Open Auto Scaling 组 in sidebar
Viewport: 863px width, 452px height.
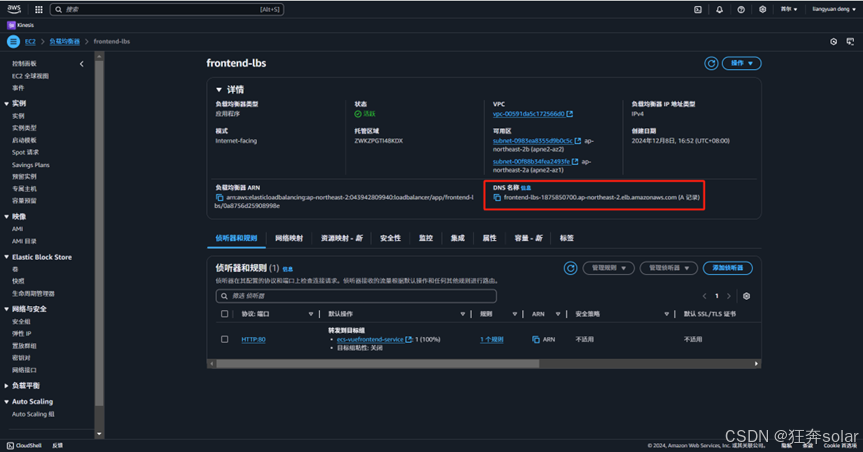(x=33, y=415)
